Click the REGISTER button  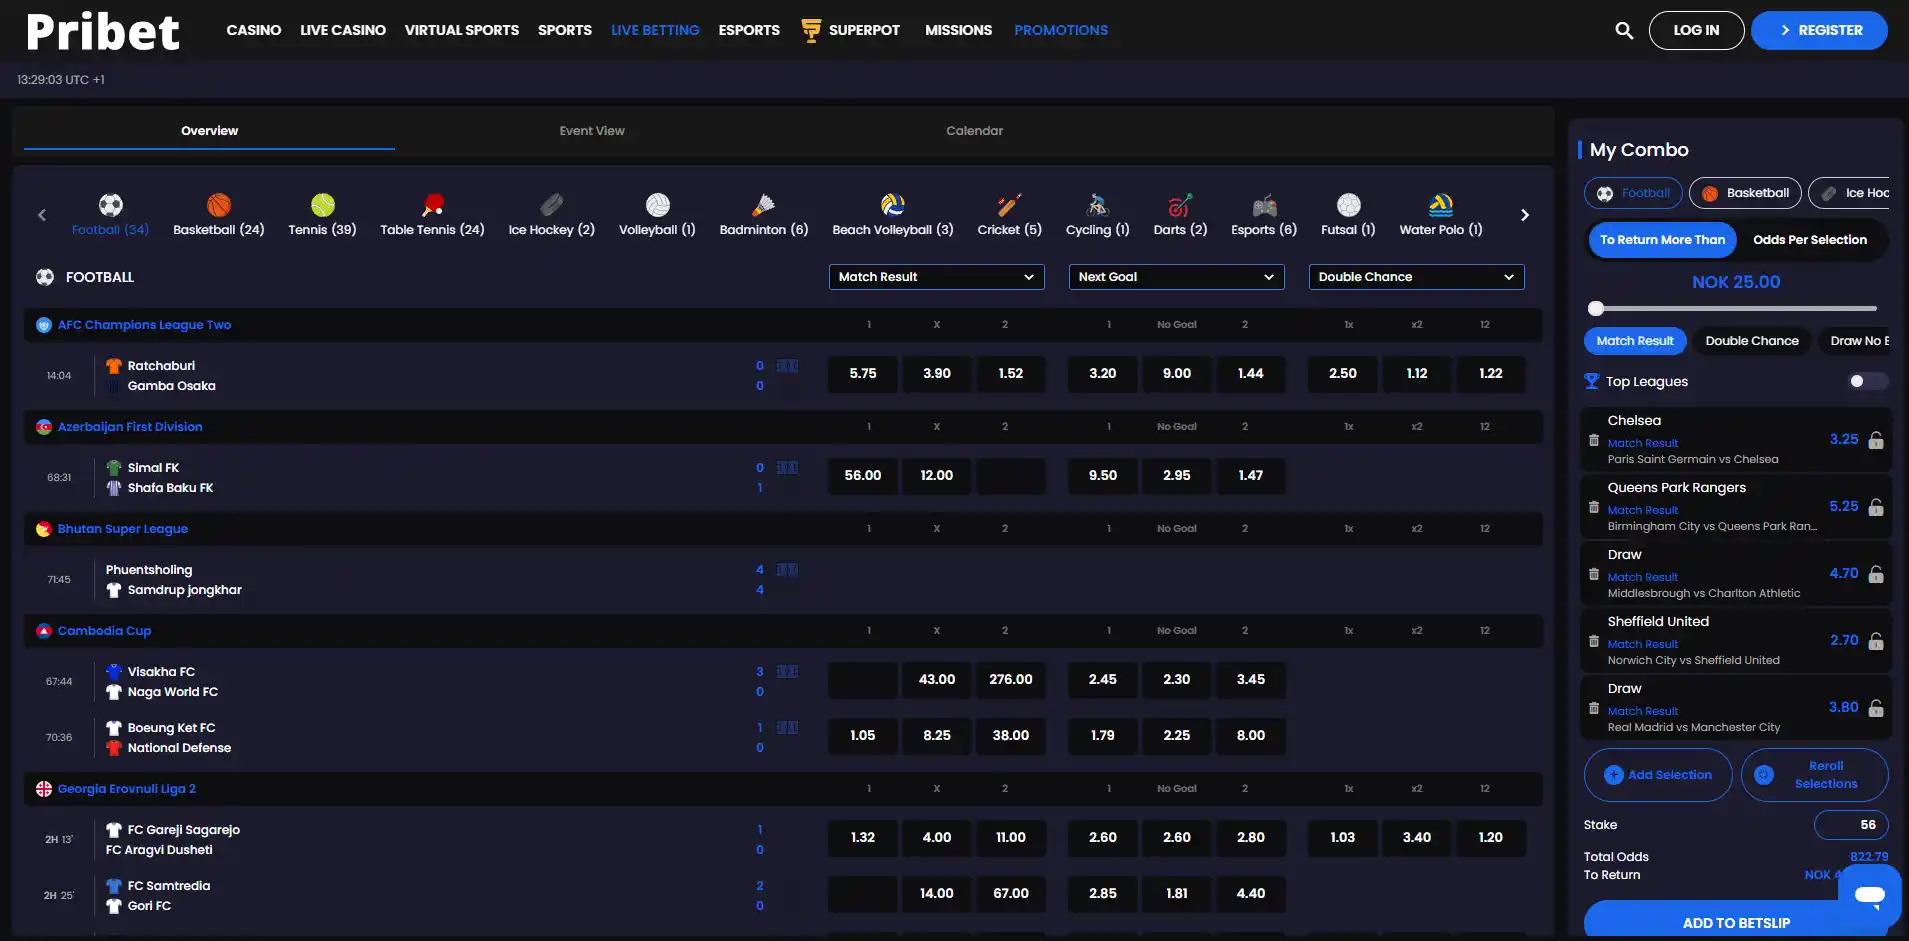click(x=1819, y=31)
